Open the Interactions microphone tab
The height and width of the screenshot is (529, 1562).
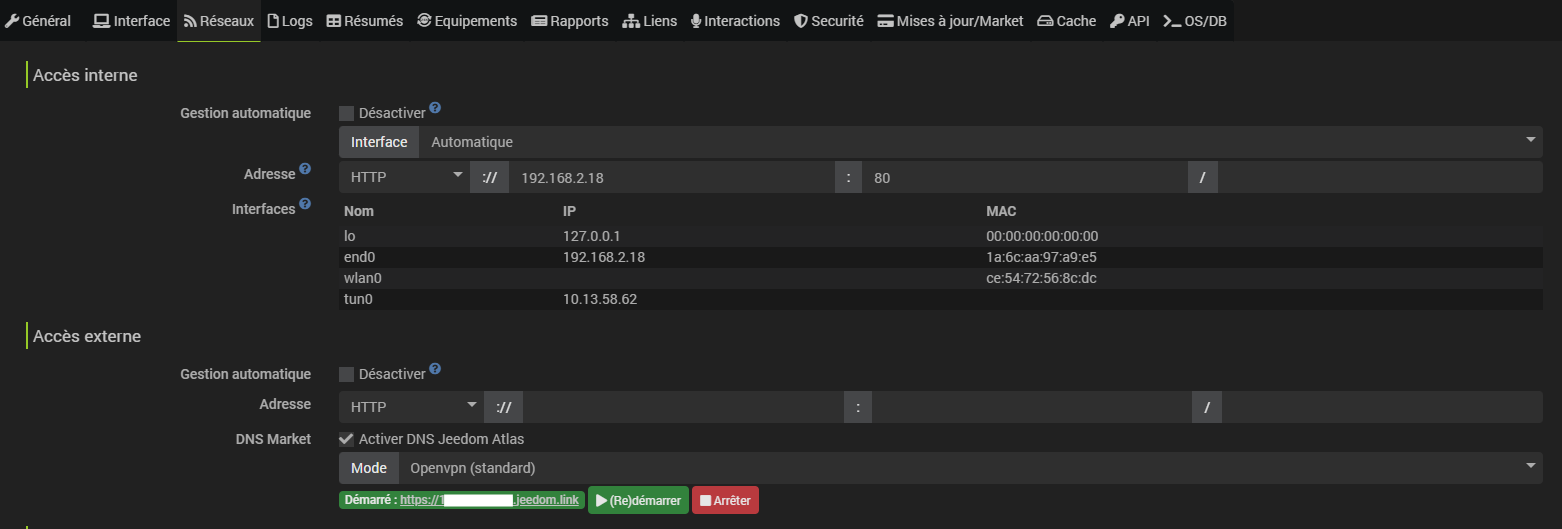coord(735,21)
